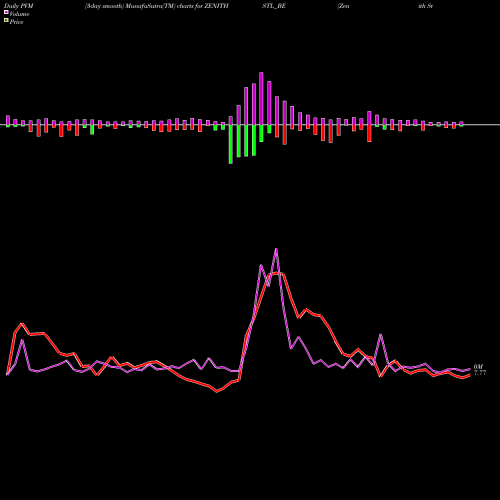
Task: Click the highest peak of the magenta volume line
Action: pyautogui.click(x=276, y=249)
